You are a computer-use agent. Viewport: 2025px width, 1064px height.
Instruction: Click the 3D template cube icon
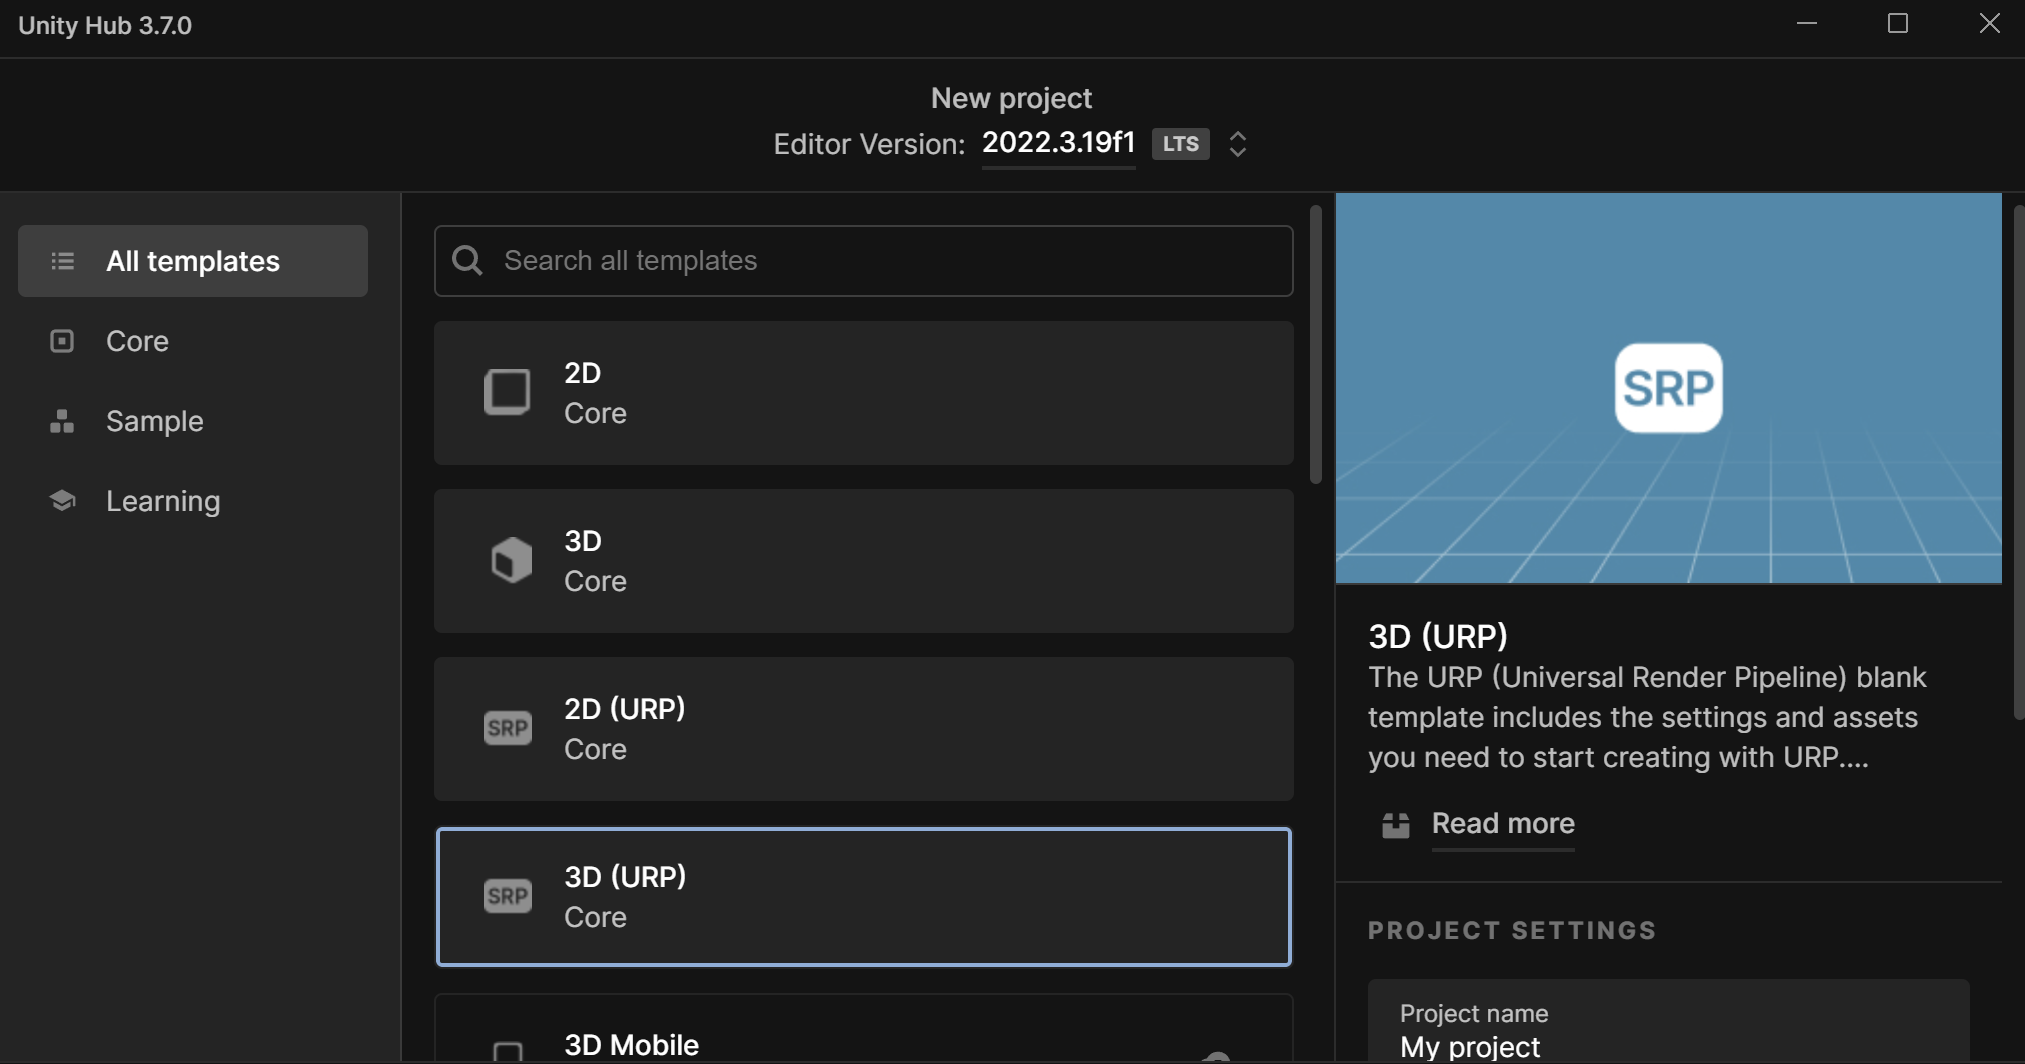click(x=510, y=560)
